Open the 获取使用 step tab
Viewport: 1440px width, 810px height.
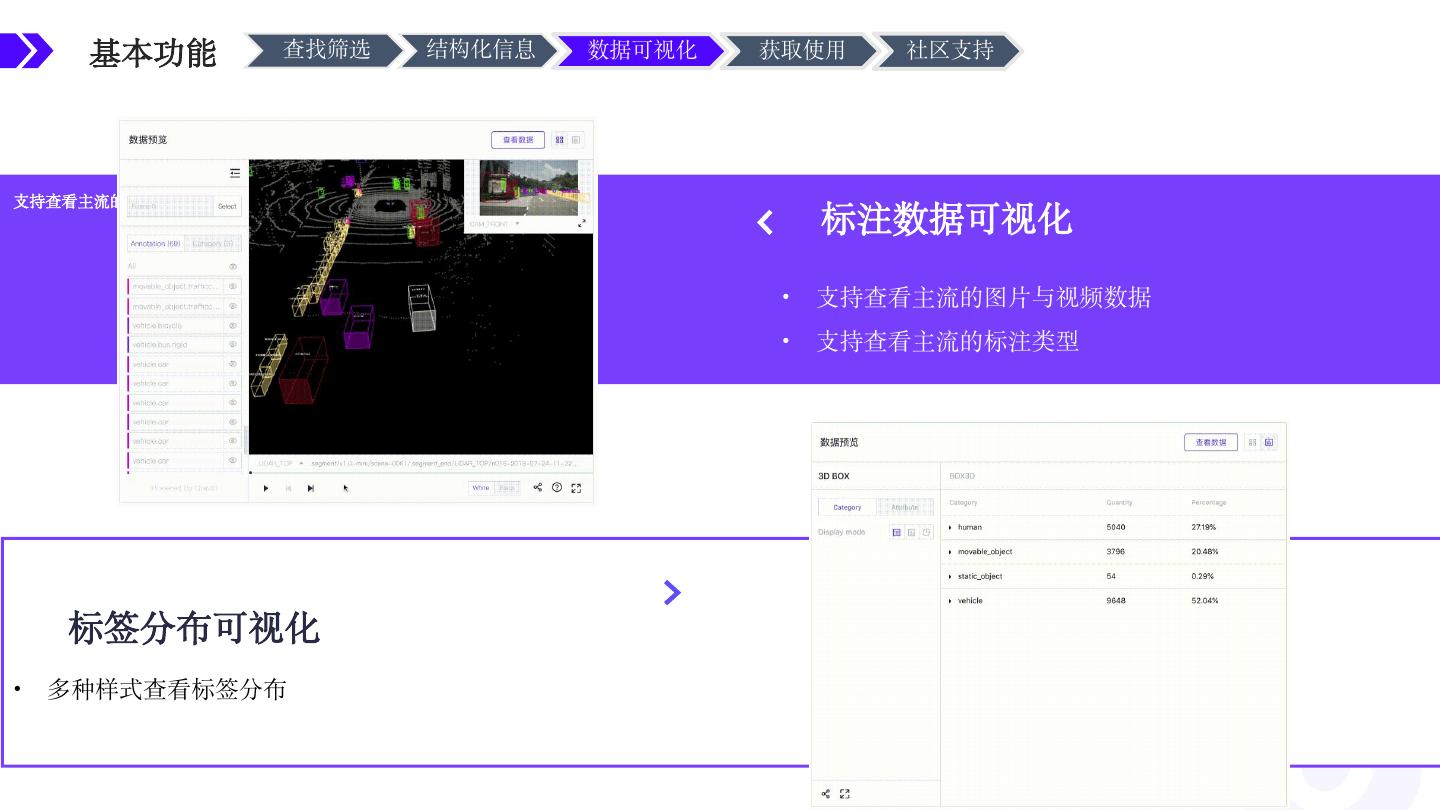pyautogui.click(x=802, y=50)
